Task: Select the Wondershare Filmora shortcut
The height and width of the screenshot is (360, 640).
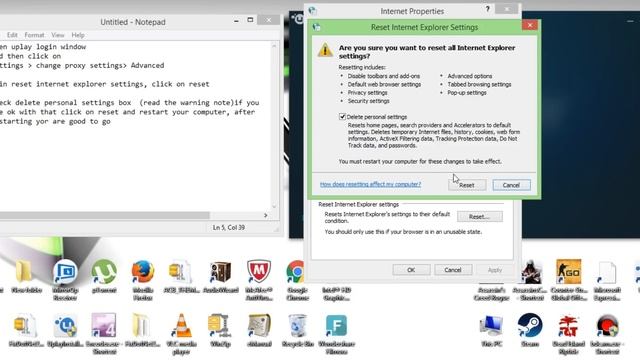Action: (336, 333)
